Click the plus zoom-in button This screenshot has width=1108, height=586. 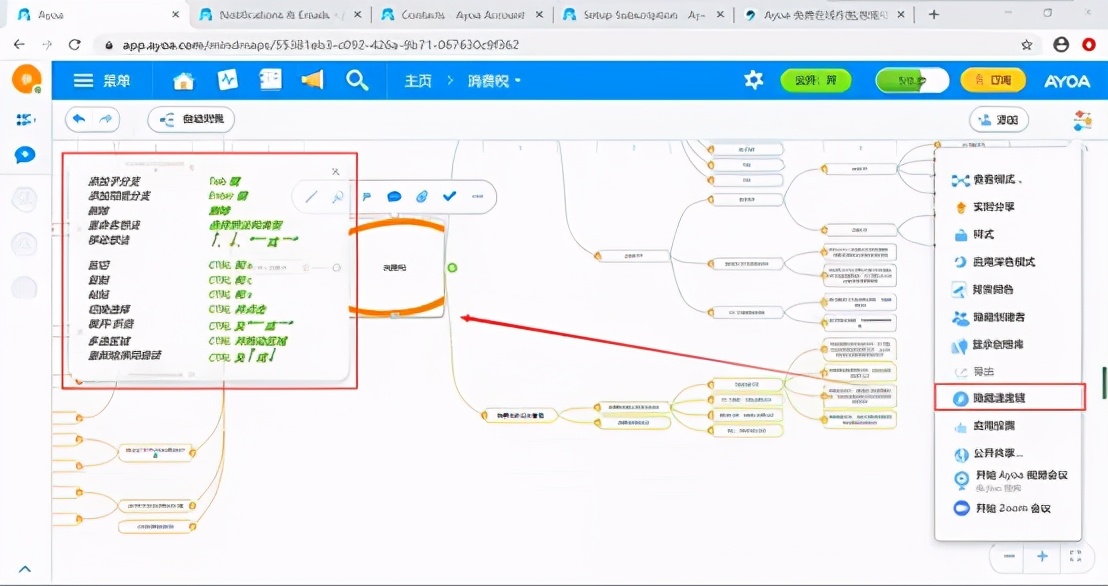(1042, 556)
